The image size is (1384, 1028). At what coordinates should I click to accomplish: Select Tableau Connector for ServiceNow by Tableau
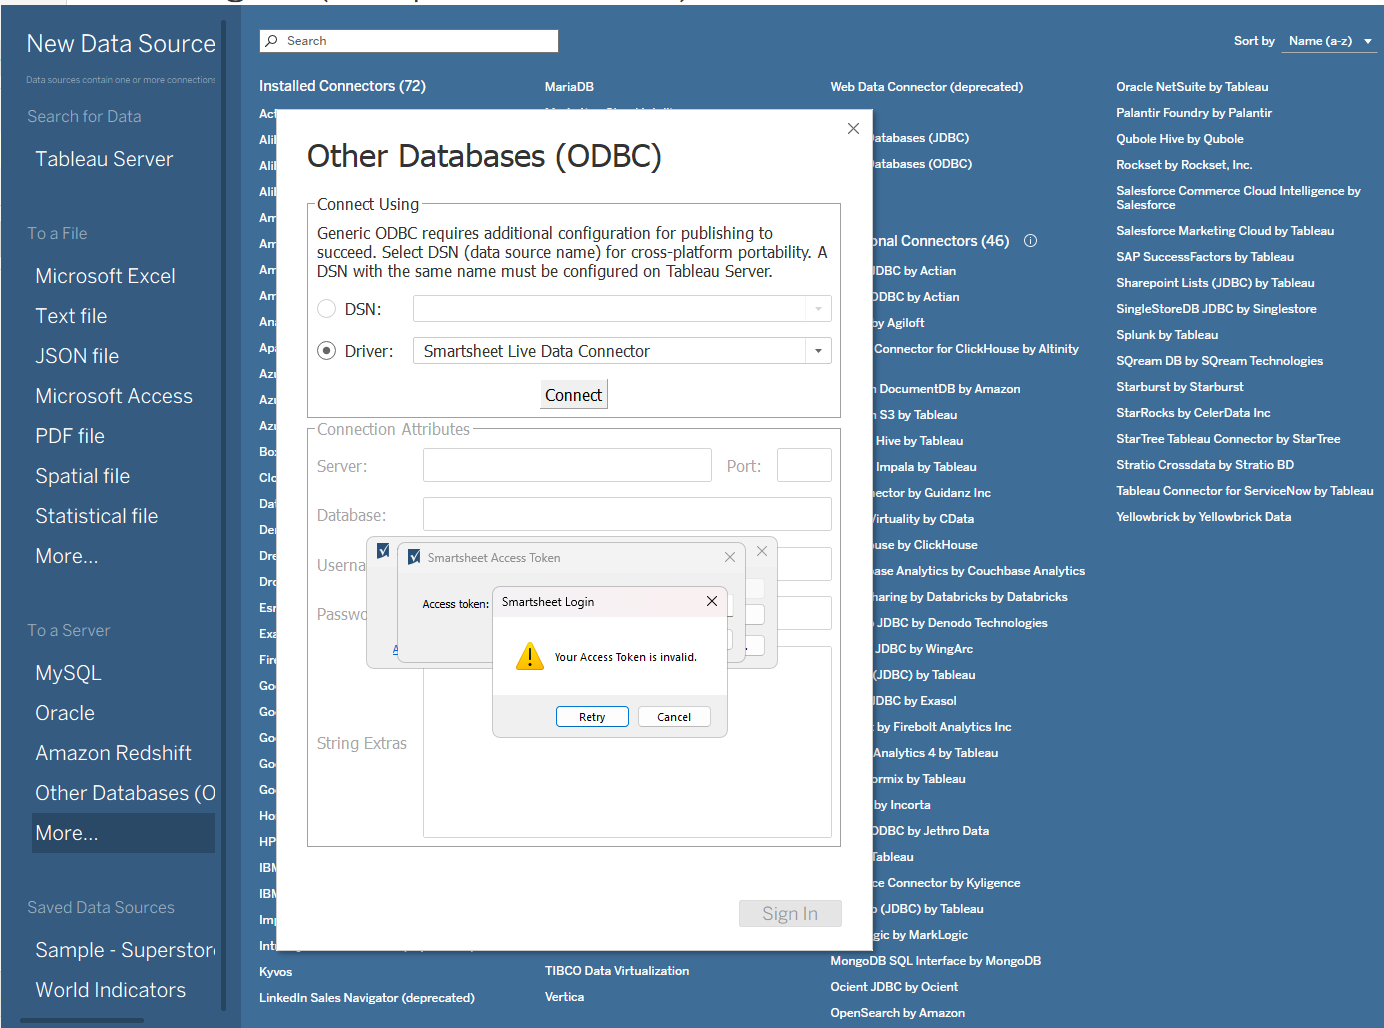click(1245, 491)
